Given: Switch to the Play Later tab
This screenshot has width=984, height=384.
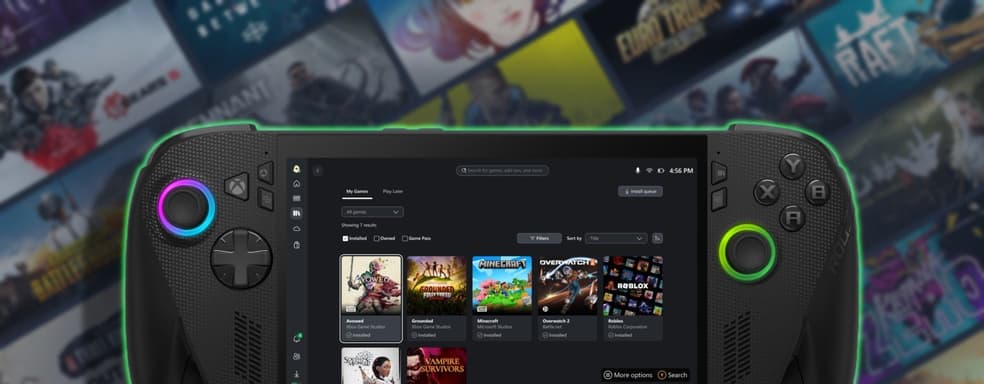Looking at the screenshot, I should tap(393, 191).
